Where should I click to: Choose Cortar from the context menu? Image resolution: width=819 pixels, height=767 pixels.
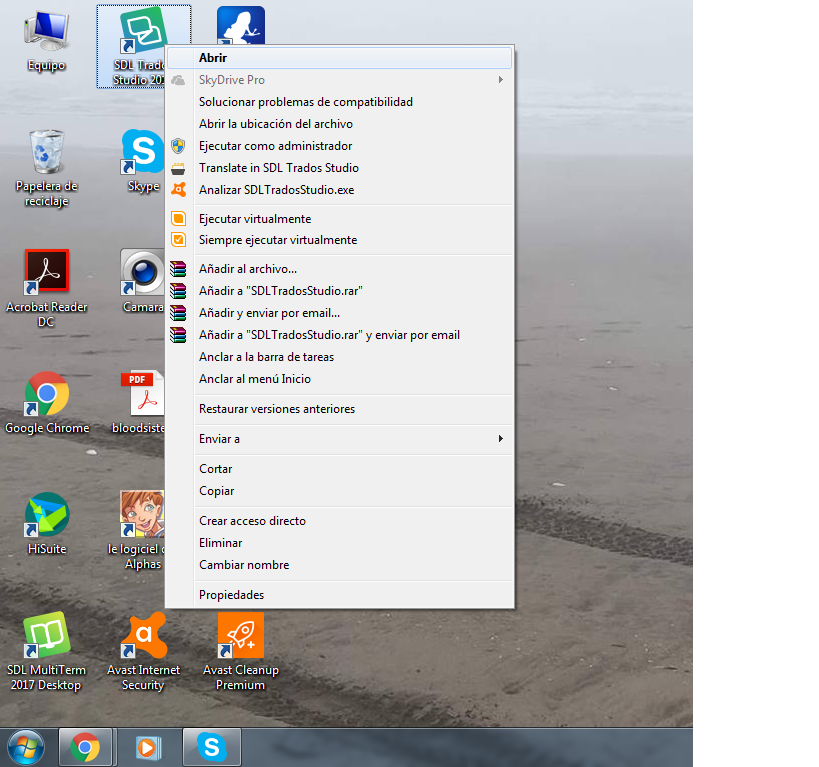[x=340, y=469]
